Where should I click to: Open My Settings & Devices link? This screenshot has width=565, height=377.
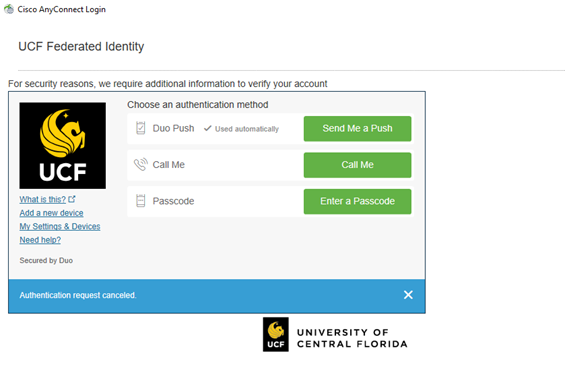(x=60, y=226)
